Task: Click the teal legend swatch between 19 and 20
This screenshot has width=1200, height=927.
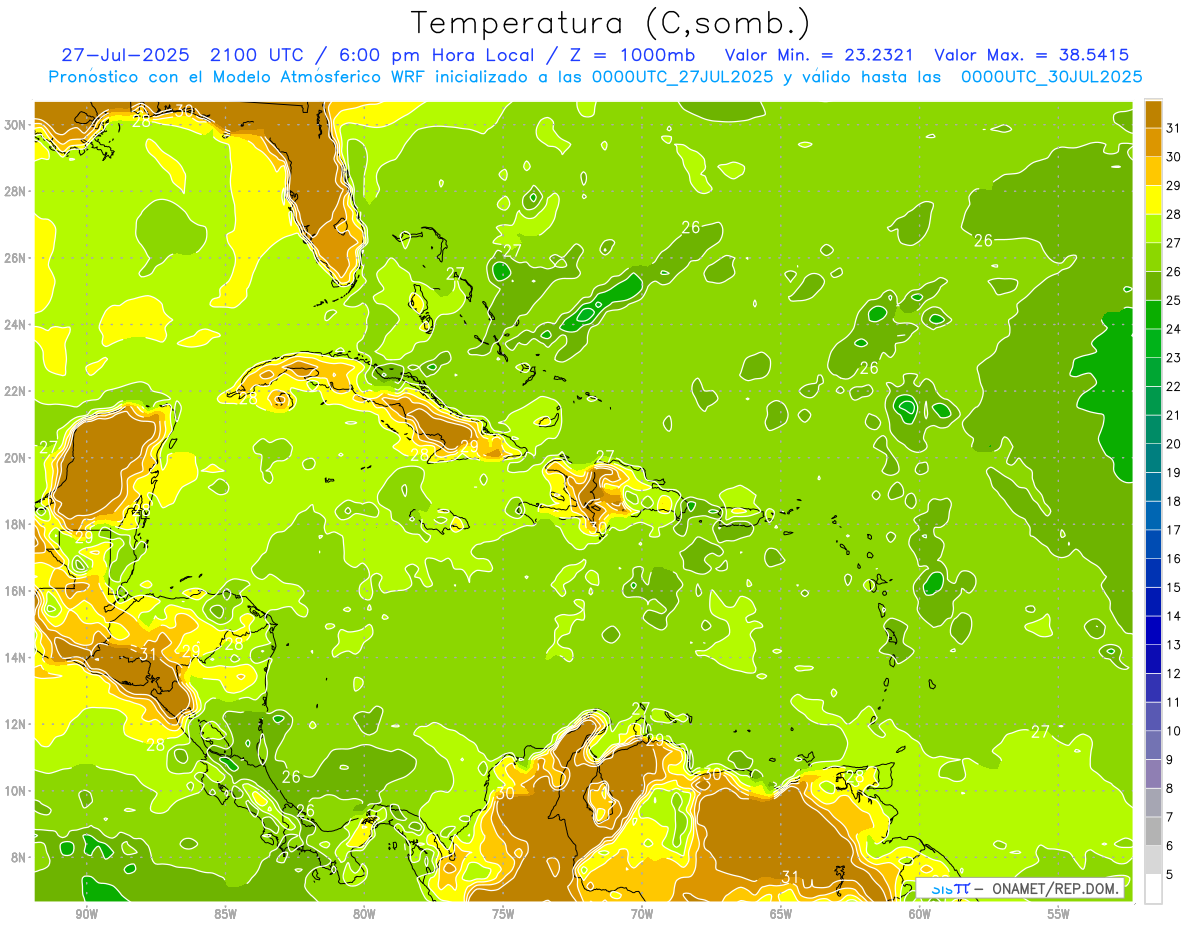Action: click(1153, 458)
